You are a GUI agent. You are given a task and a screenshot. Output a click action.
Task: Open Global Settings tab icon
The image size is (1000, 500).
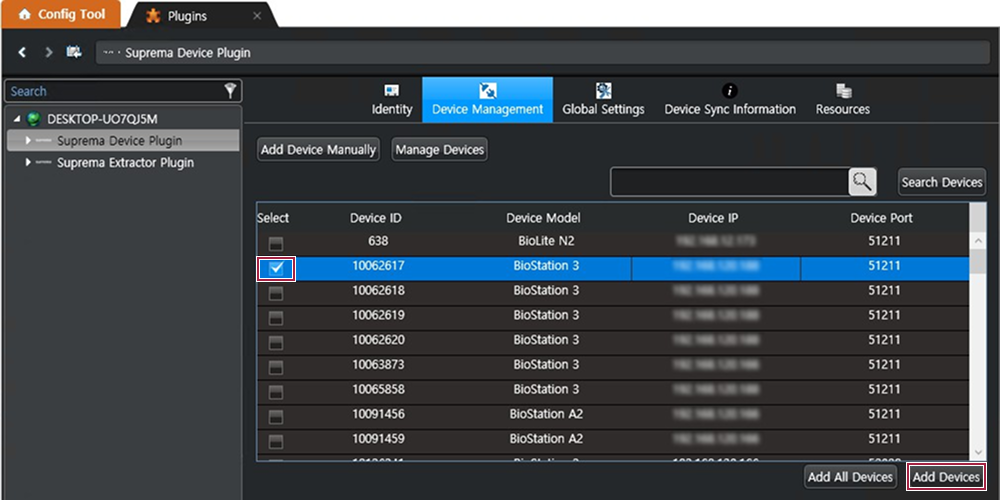pyautogui.click(x=603, y=91)
